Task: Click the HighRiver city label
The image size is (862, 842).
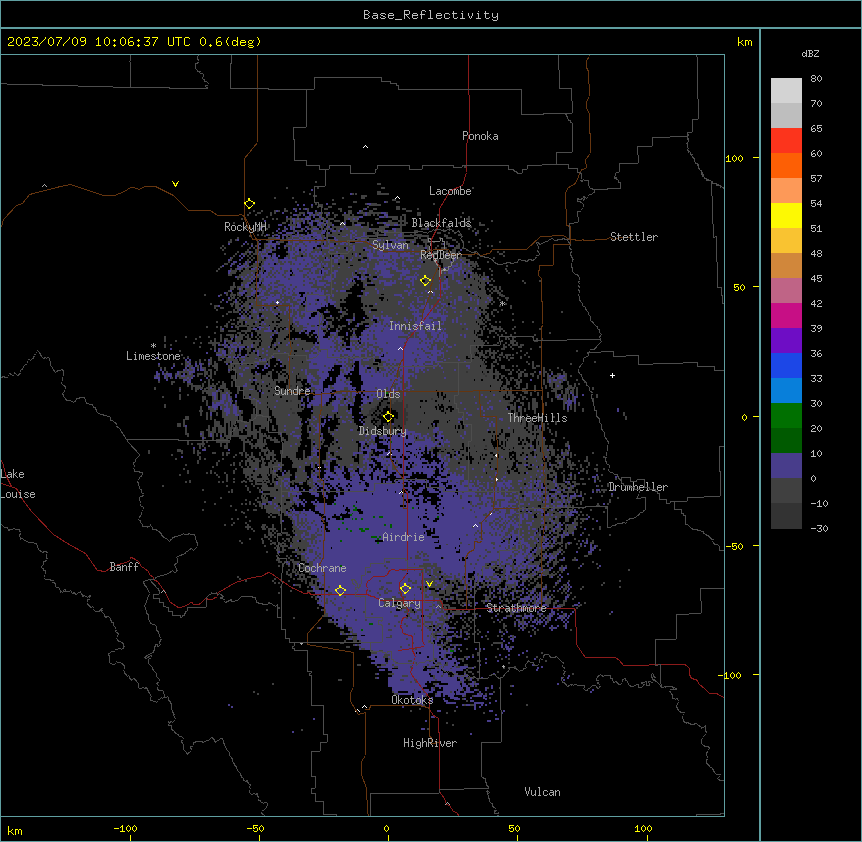Action: [x=430, y=743]
